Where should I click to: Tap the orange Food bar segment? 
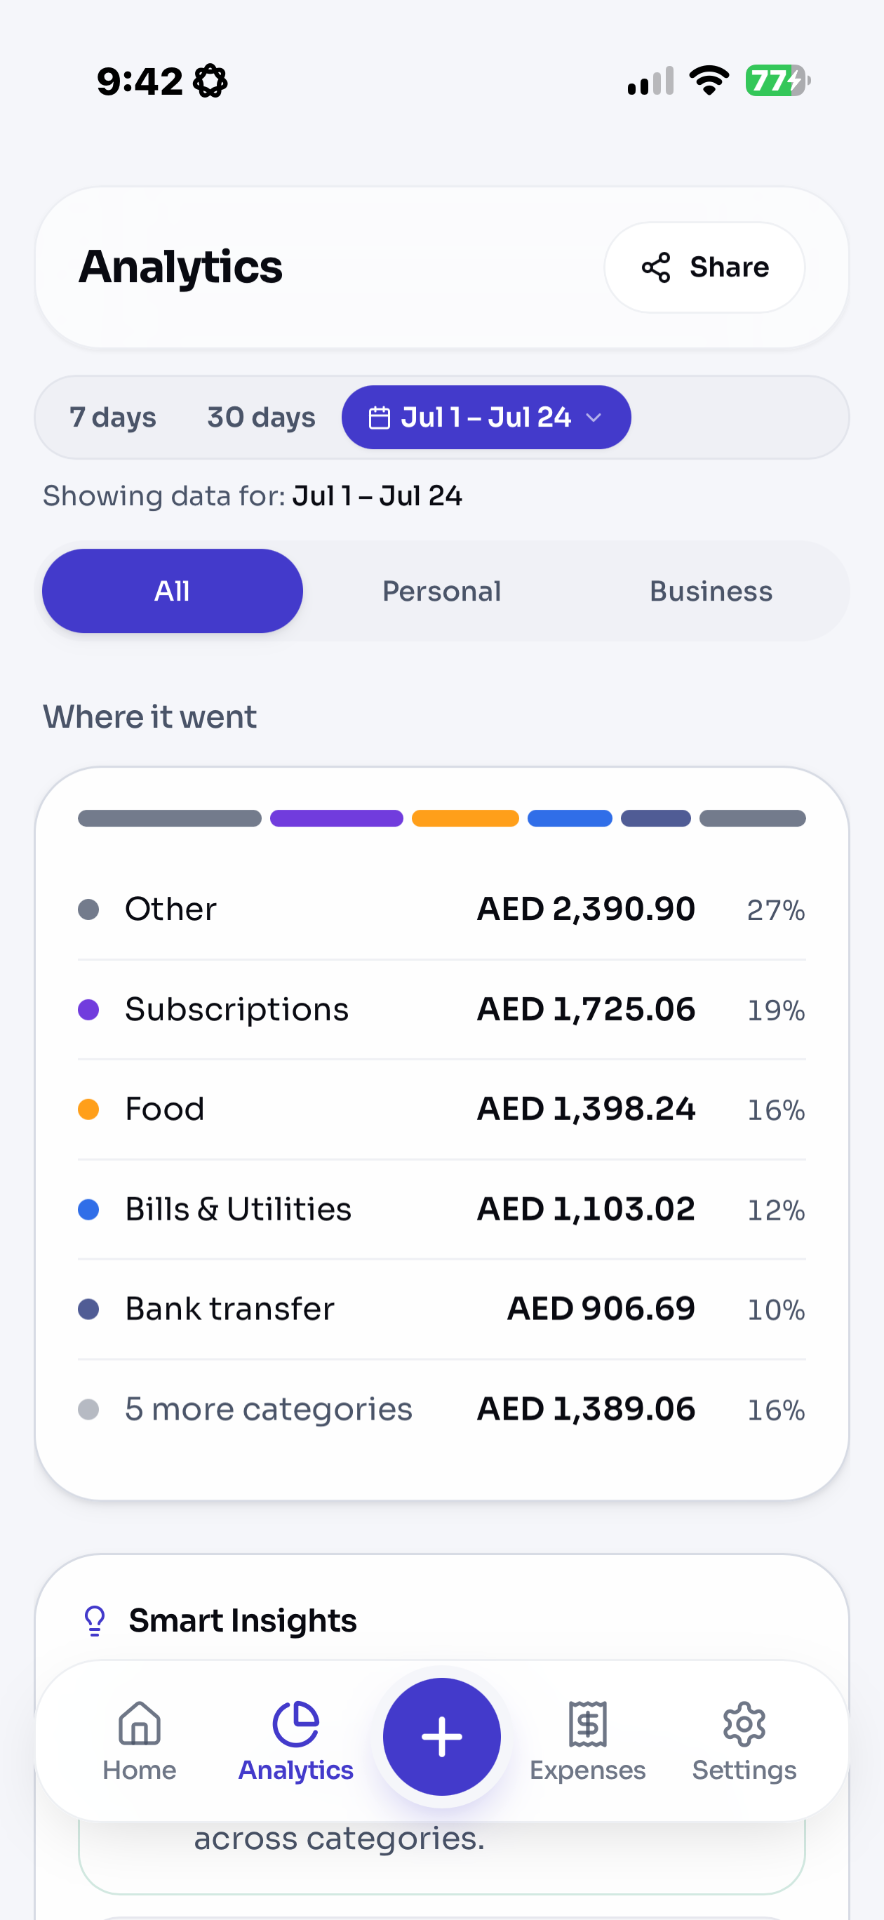coord(465,818)
